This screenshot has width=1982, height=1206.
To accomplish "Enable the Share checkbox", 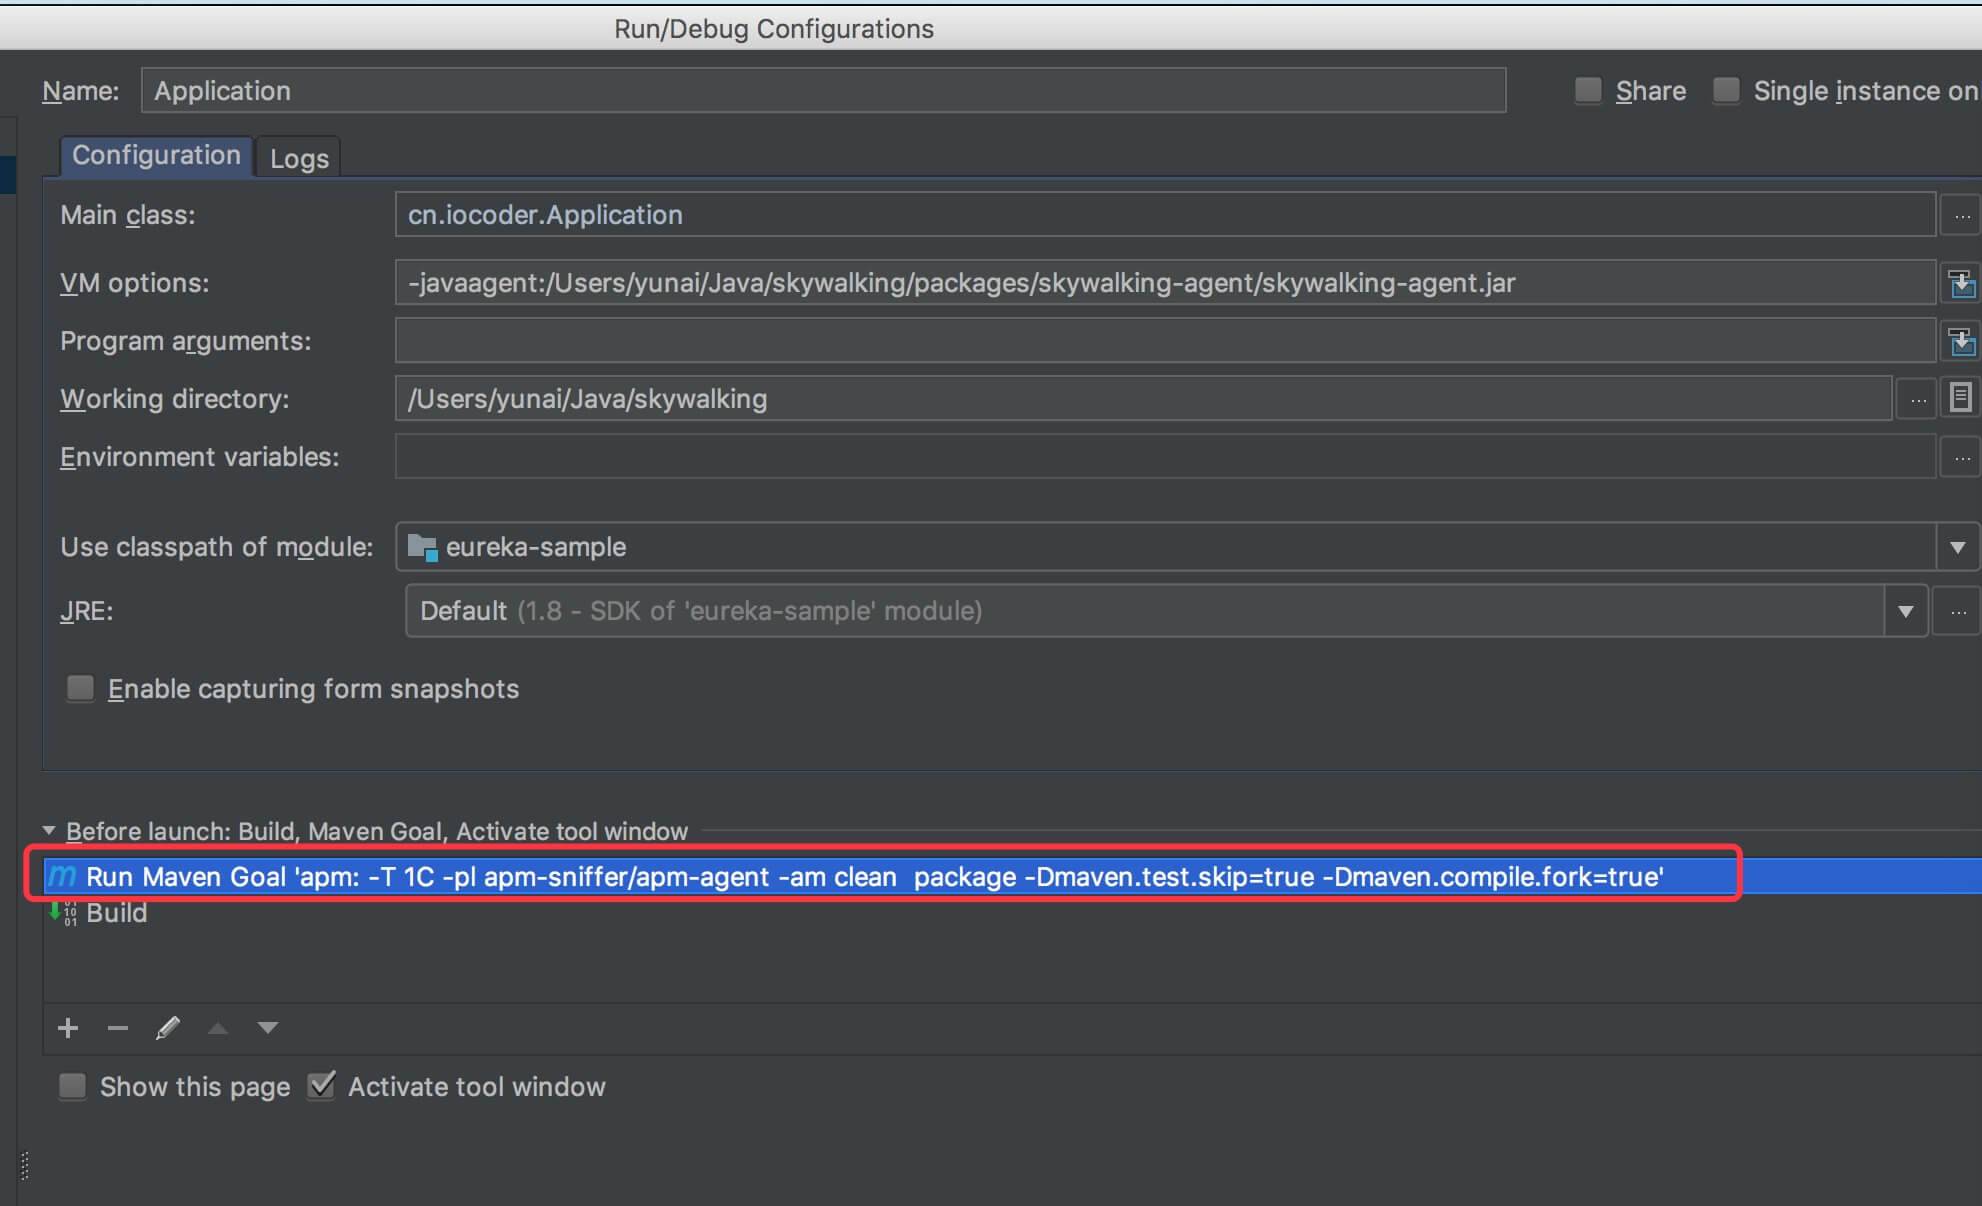I will coord(1588,91).
